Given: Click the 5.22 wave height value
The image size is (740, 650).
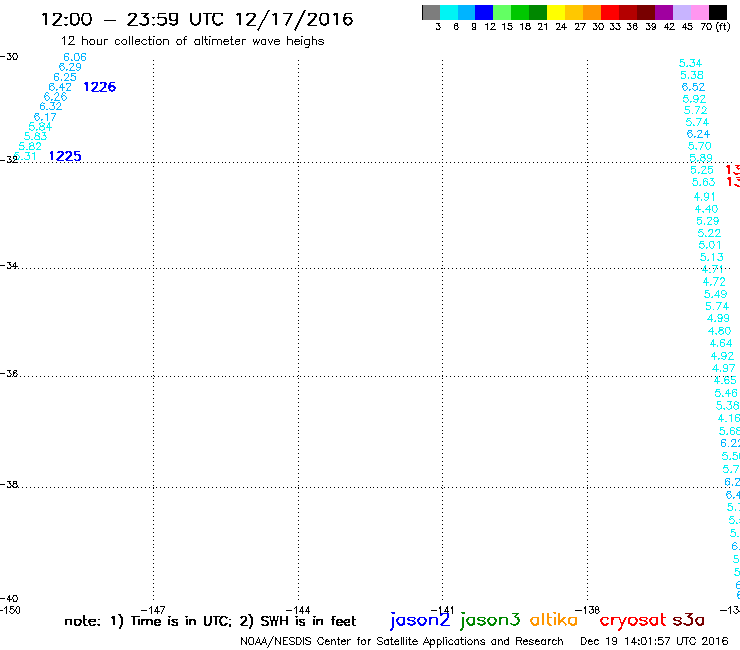Looking at the screenshot, I should tap(709, 233).
